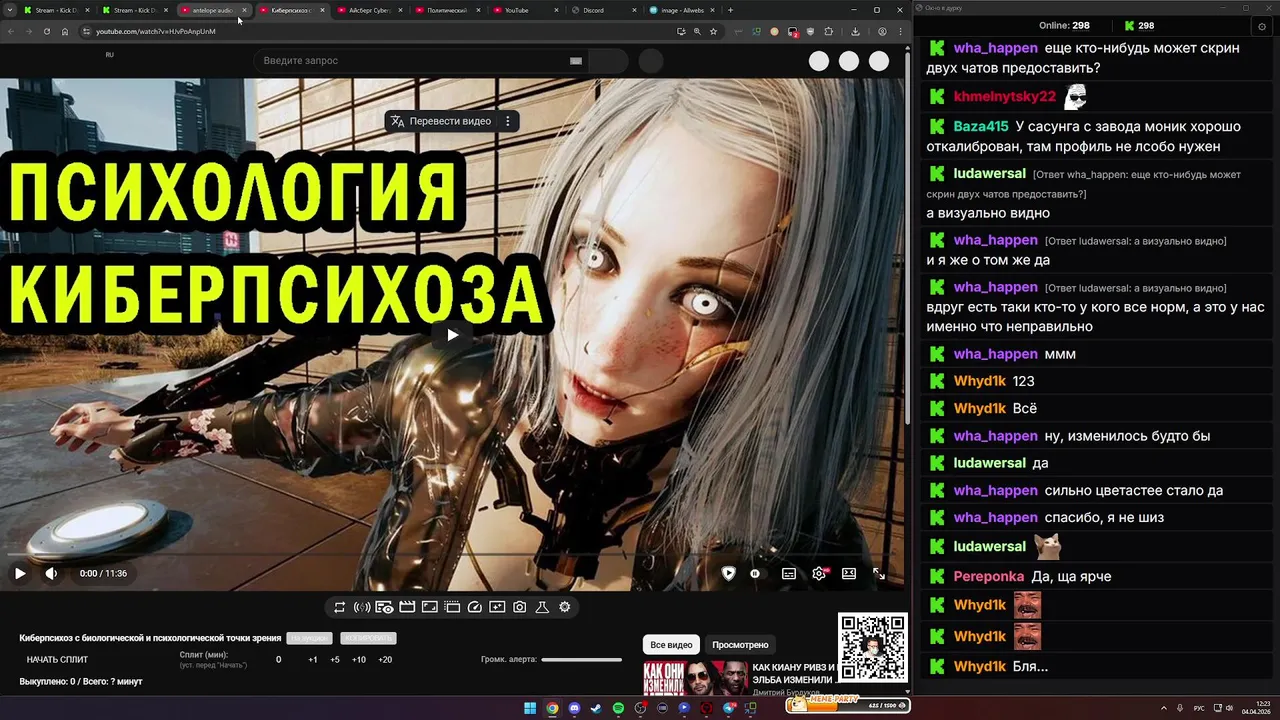Open the browser extensions puzzle icon
Viewport: 1280px width, 720px height.
point(828,31)
